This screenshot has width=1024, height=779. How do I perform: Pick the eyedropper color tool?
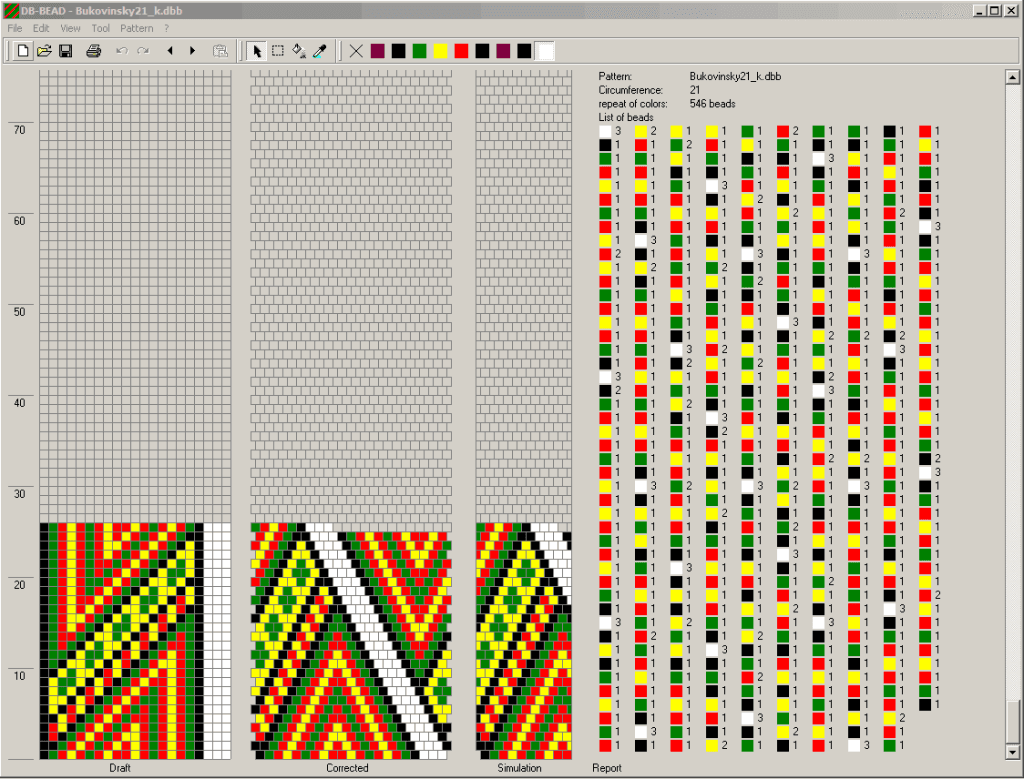click(x=320, y=51)
